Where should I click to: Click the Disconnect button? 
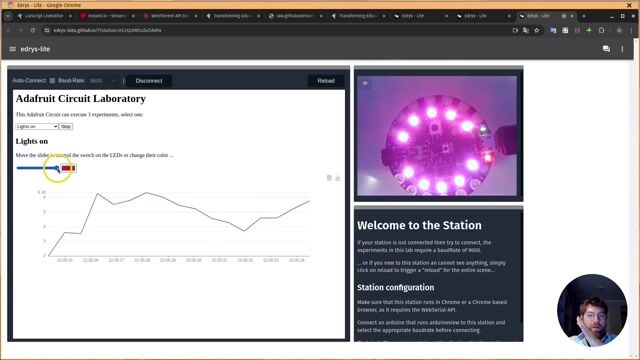[x=149, y=81]
